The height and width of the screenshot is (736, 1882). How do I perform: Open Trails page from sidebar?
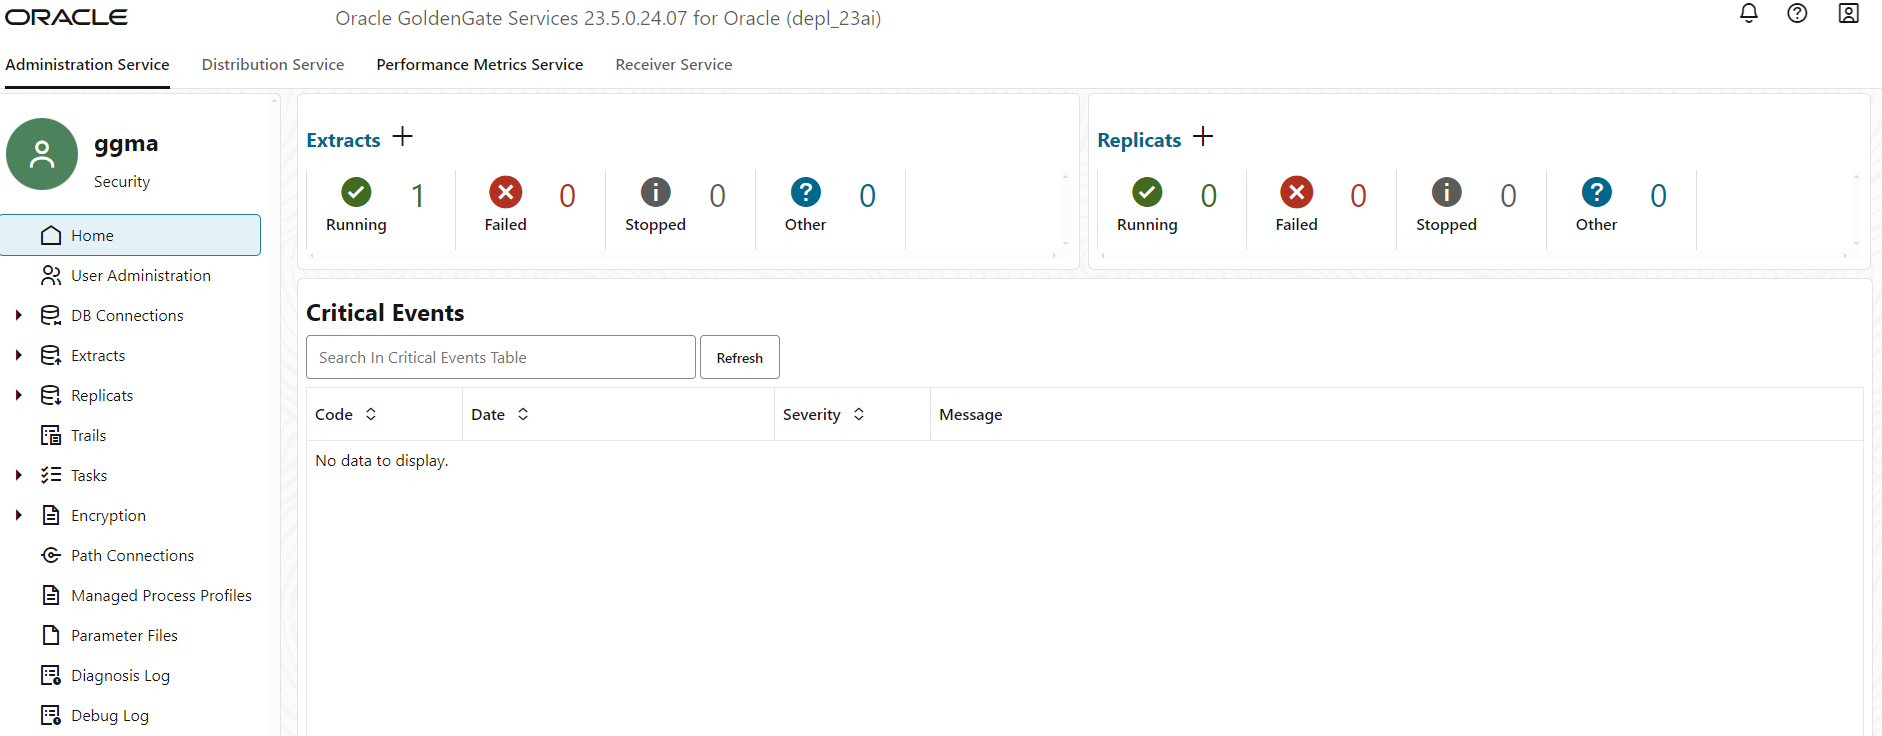coord(88,435)
